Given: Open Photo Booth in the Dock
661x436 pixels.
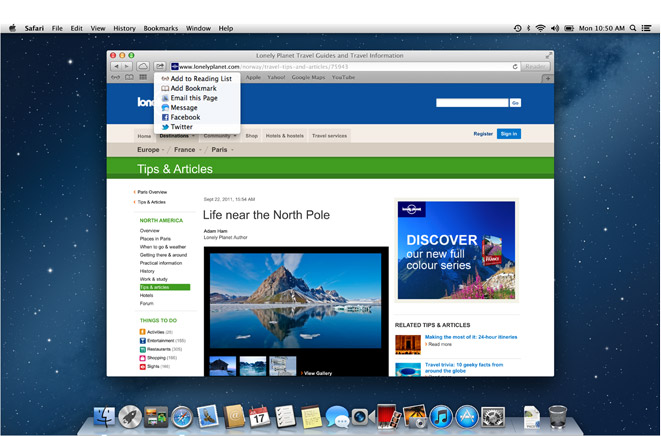Looking at the screenshot, I should [x=389, y=417].
